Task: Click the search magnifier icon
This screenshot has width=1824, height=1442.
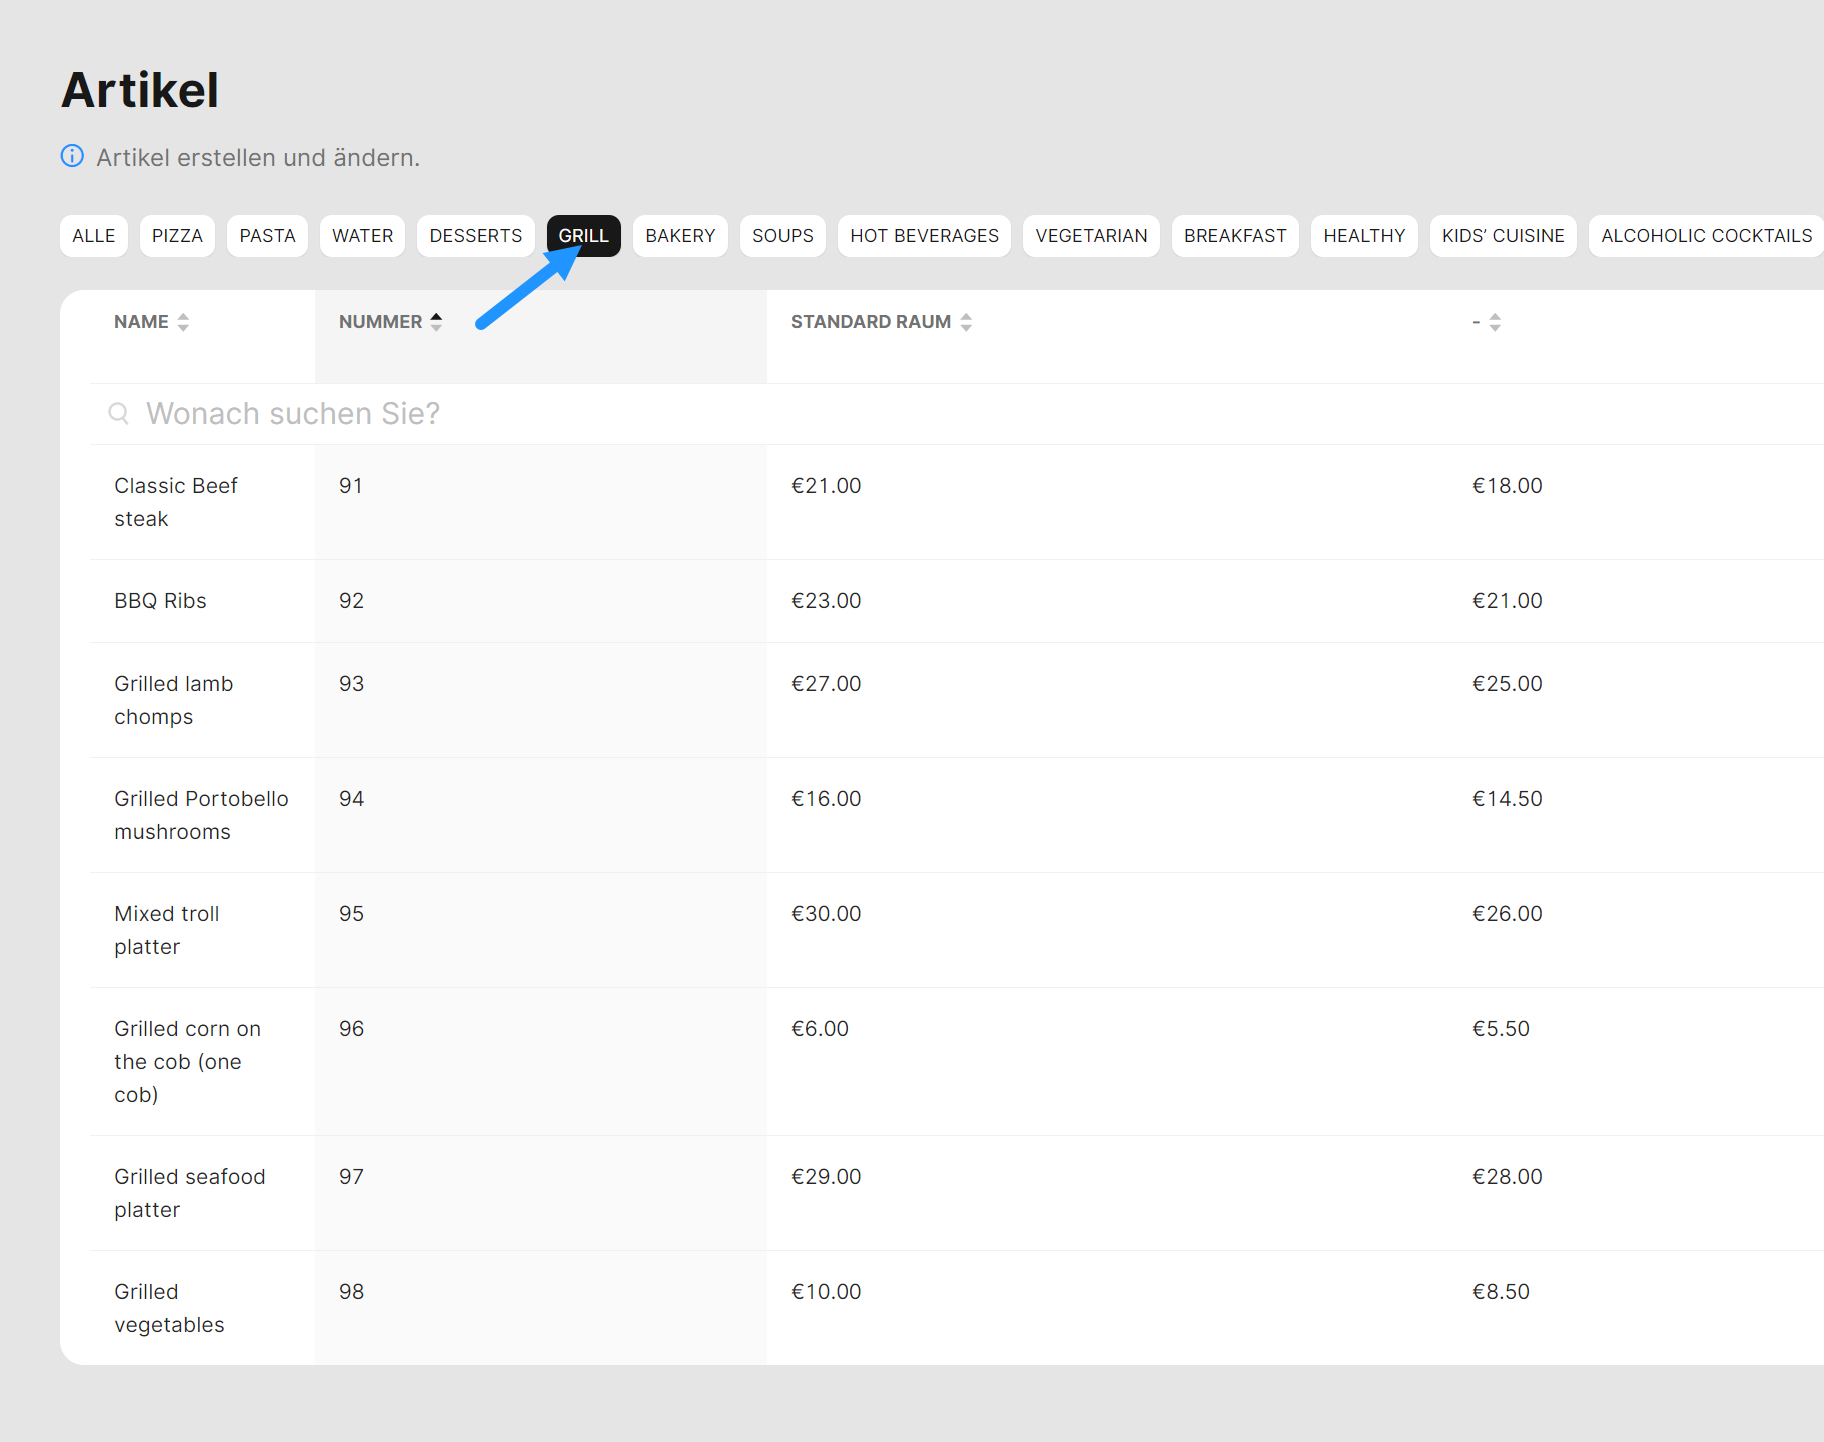Action: [x=118, y=413]
